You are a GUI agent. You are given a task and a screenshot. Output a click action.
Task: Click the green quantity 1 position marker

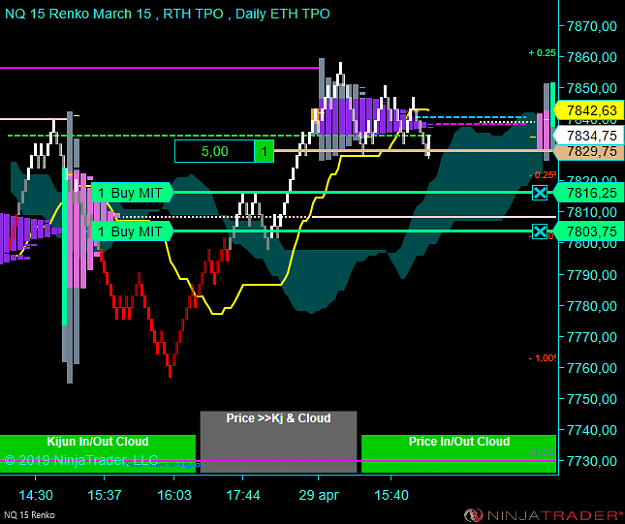(264, 151)
